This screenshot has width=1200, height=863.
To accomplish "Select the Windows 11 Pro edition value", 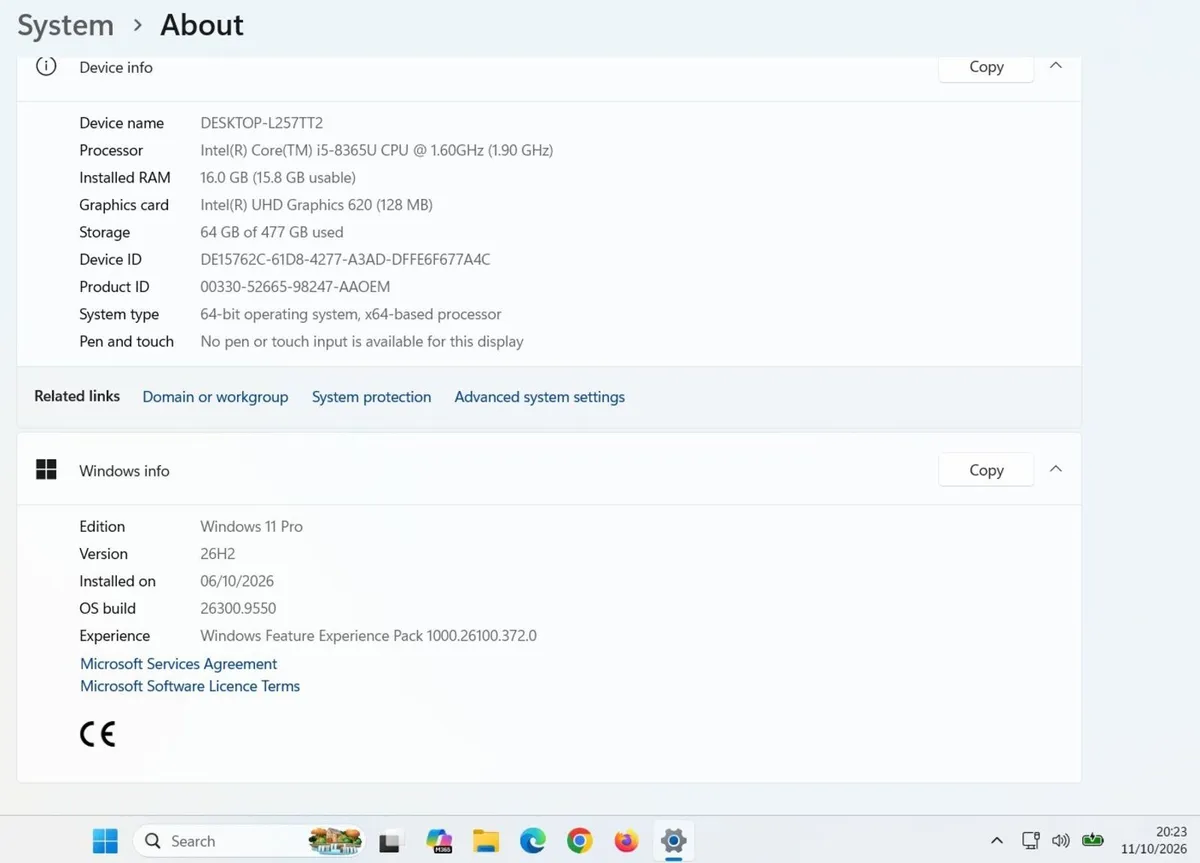I will coord(251,526).
